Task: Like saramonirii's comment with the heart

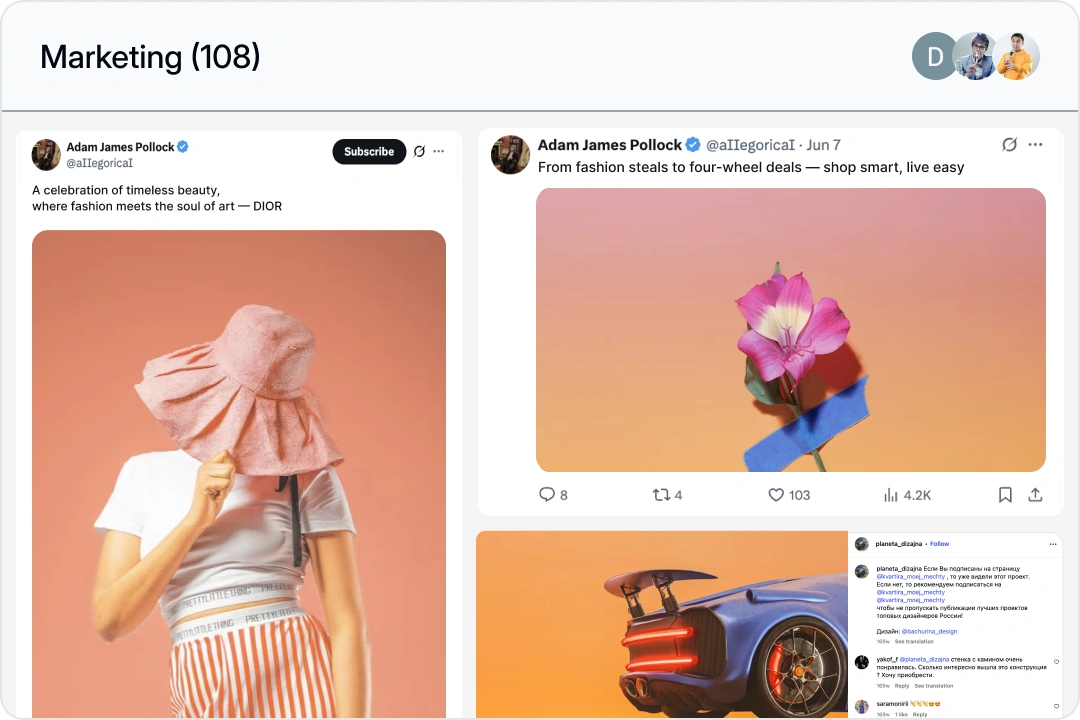Action: point(1055,705)
